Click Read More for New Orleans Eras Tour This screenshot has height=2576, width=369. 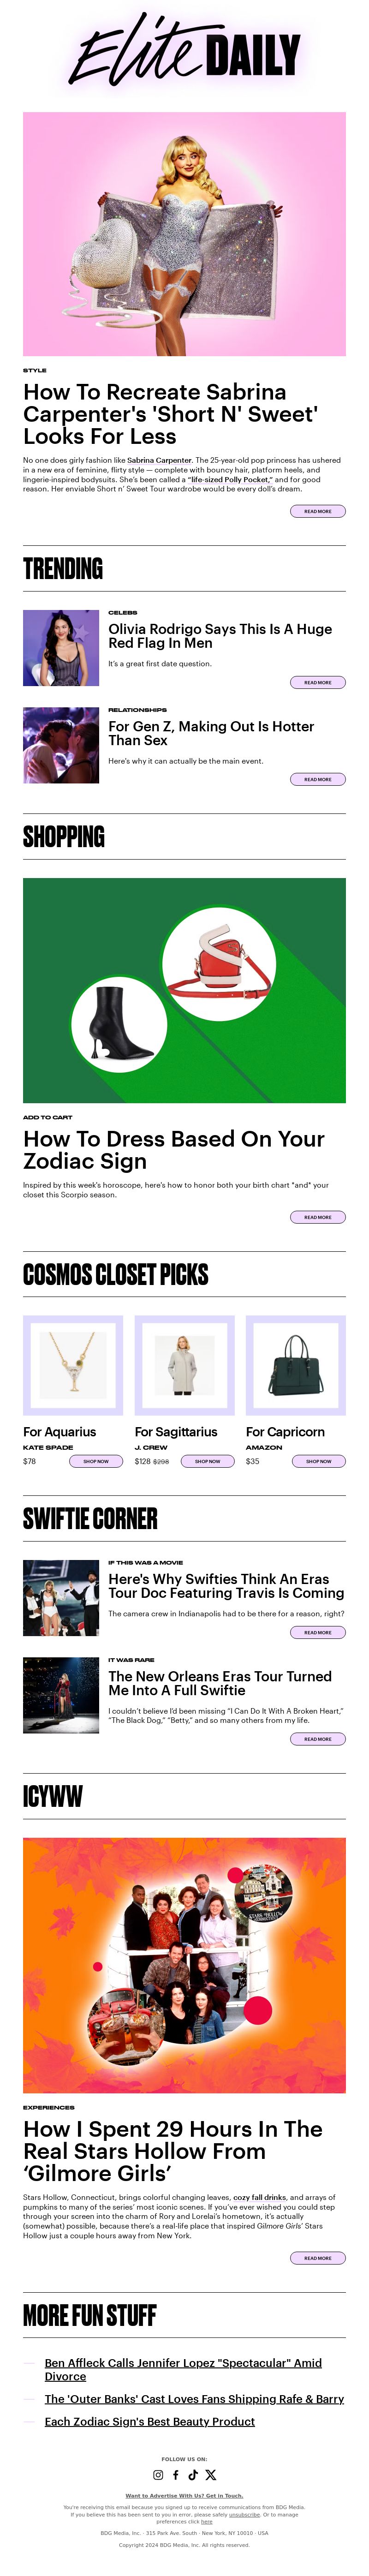pyautogui.click(x=318, y=1739)
